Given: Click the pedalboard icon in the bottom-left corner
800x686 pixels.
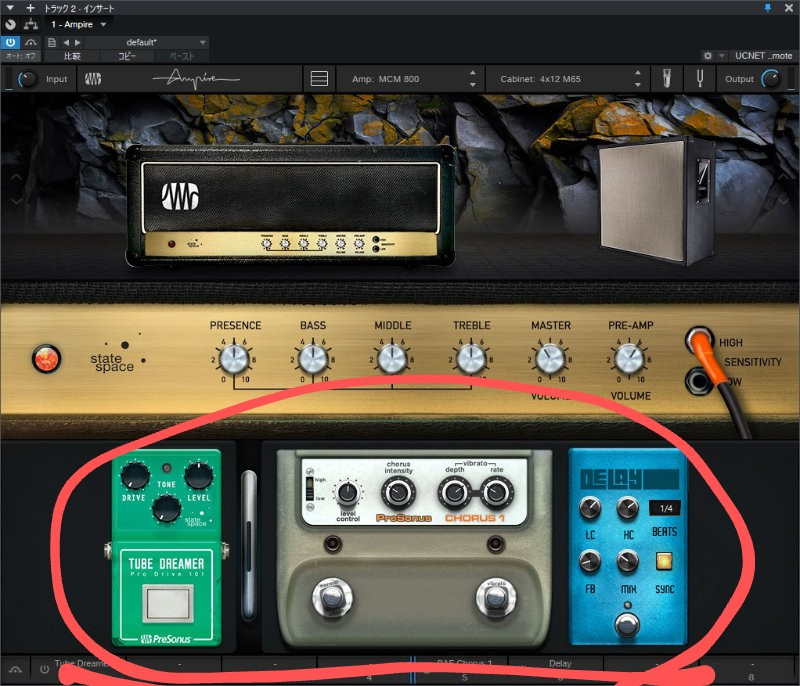Looking at the screenshot, I should point(15,669).
